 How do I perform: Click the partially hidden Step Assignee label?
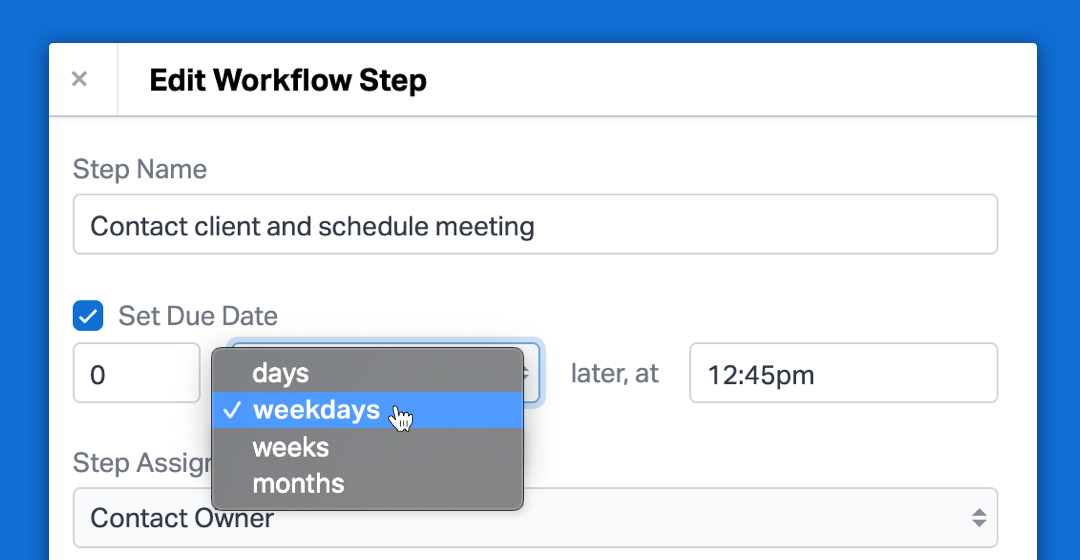point(143,463)
